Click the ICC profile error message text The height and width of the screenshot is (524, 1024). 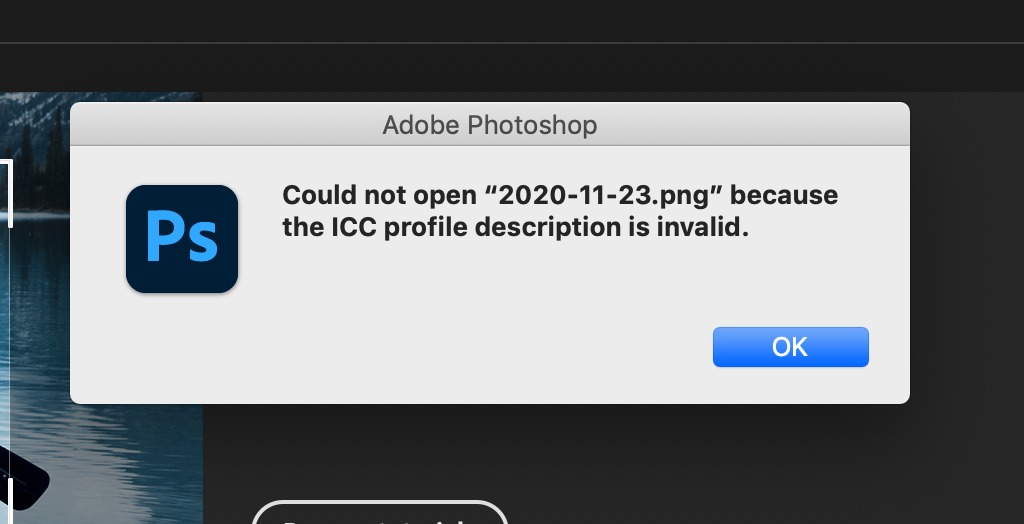pyautogui.click(x=560, y=211)
